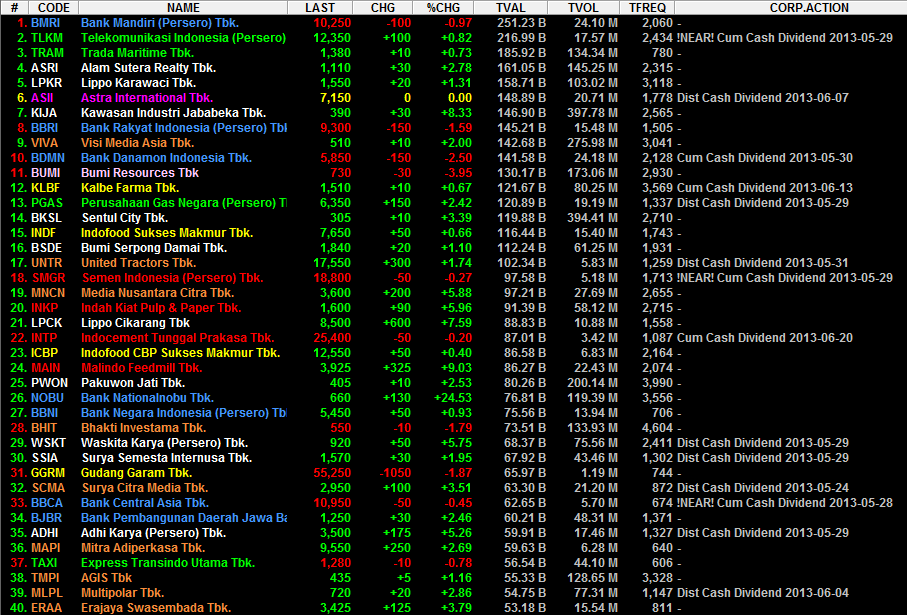The width and height of the screenshot is (907, 615).
Task: Click Pakuwon Jati Tbk. name
Action: pos(133,384)
